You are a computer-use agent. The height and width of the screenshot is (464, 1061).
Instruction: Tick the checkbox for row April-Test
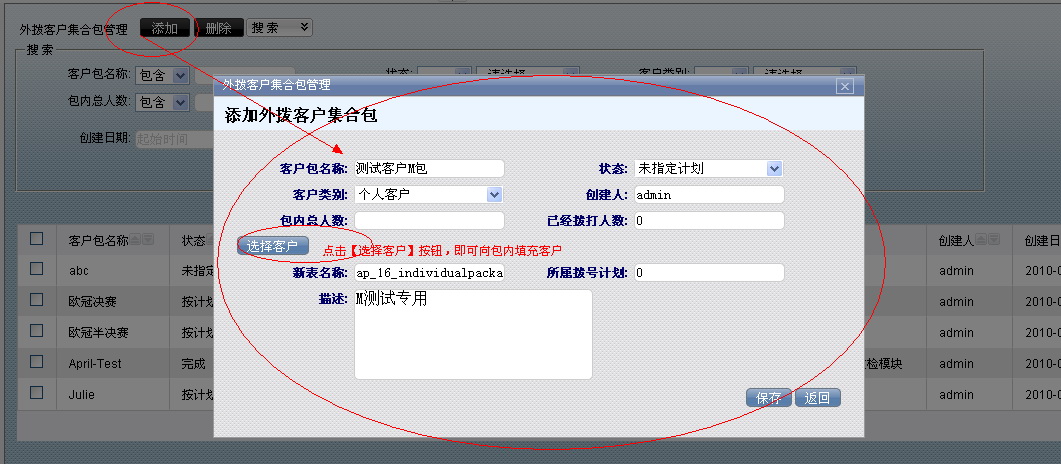[x=37, y=363]
